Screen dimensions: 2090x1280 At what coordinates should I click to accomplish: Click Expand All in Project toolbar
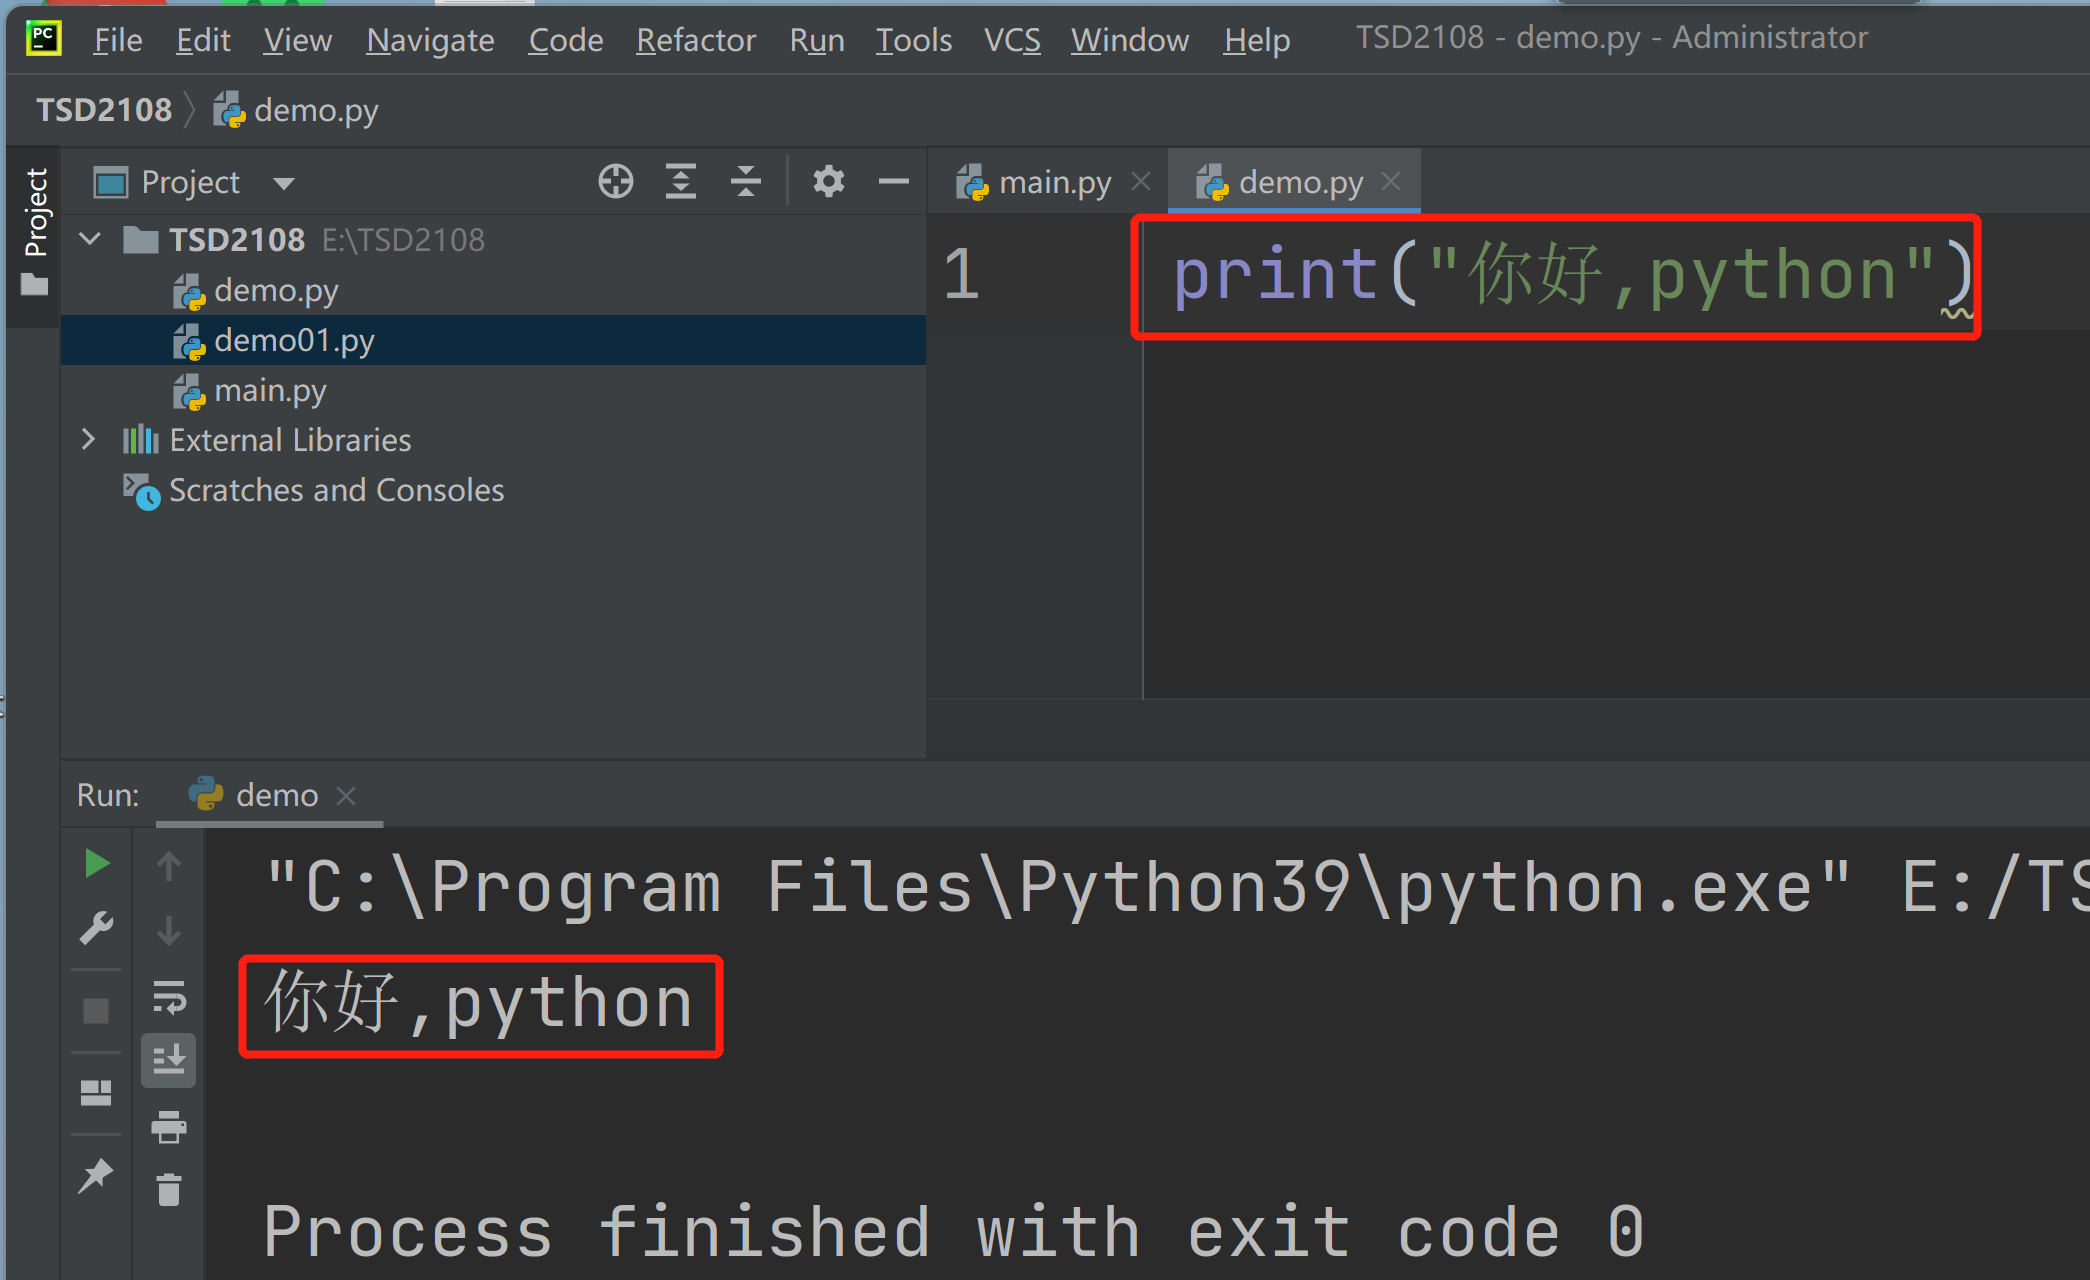click(x=681, y=182)
